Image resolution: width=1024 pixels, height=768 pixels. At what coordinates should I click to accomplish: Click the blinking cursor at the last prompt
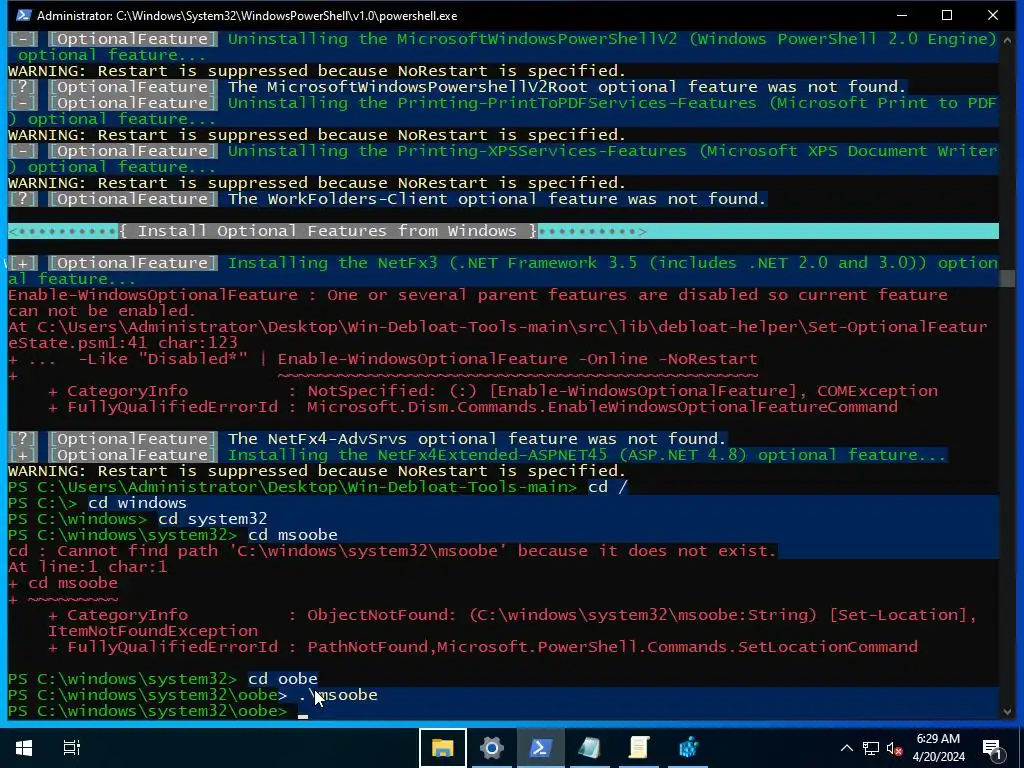(302, 715)
